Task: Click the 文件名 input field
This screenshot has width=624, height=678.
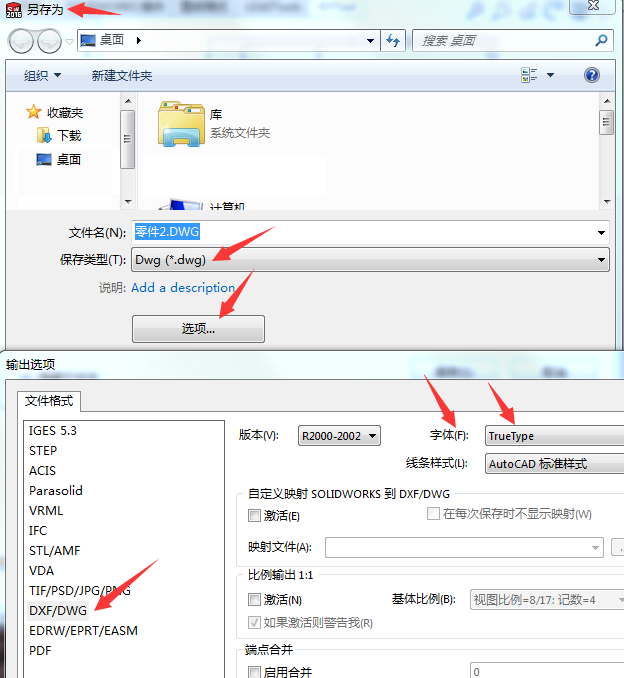Action: click(x=370, y=233)
